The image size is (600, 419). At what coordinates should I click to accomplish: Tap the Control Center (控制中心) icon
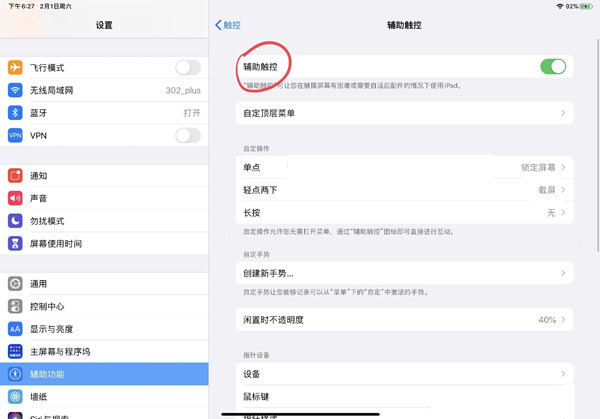point(15,306)
